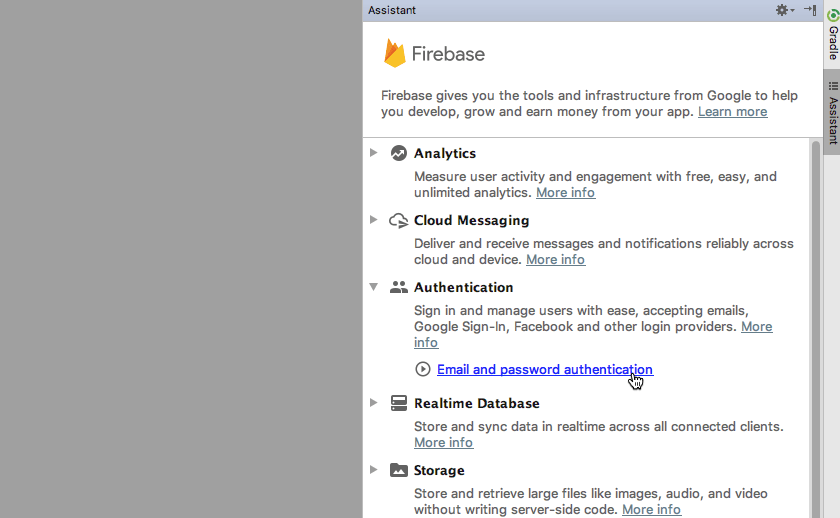Expand the Realtime Database section
The image size is (840, 518).
(373, 402)
